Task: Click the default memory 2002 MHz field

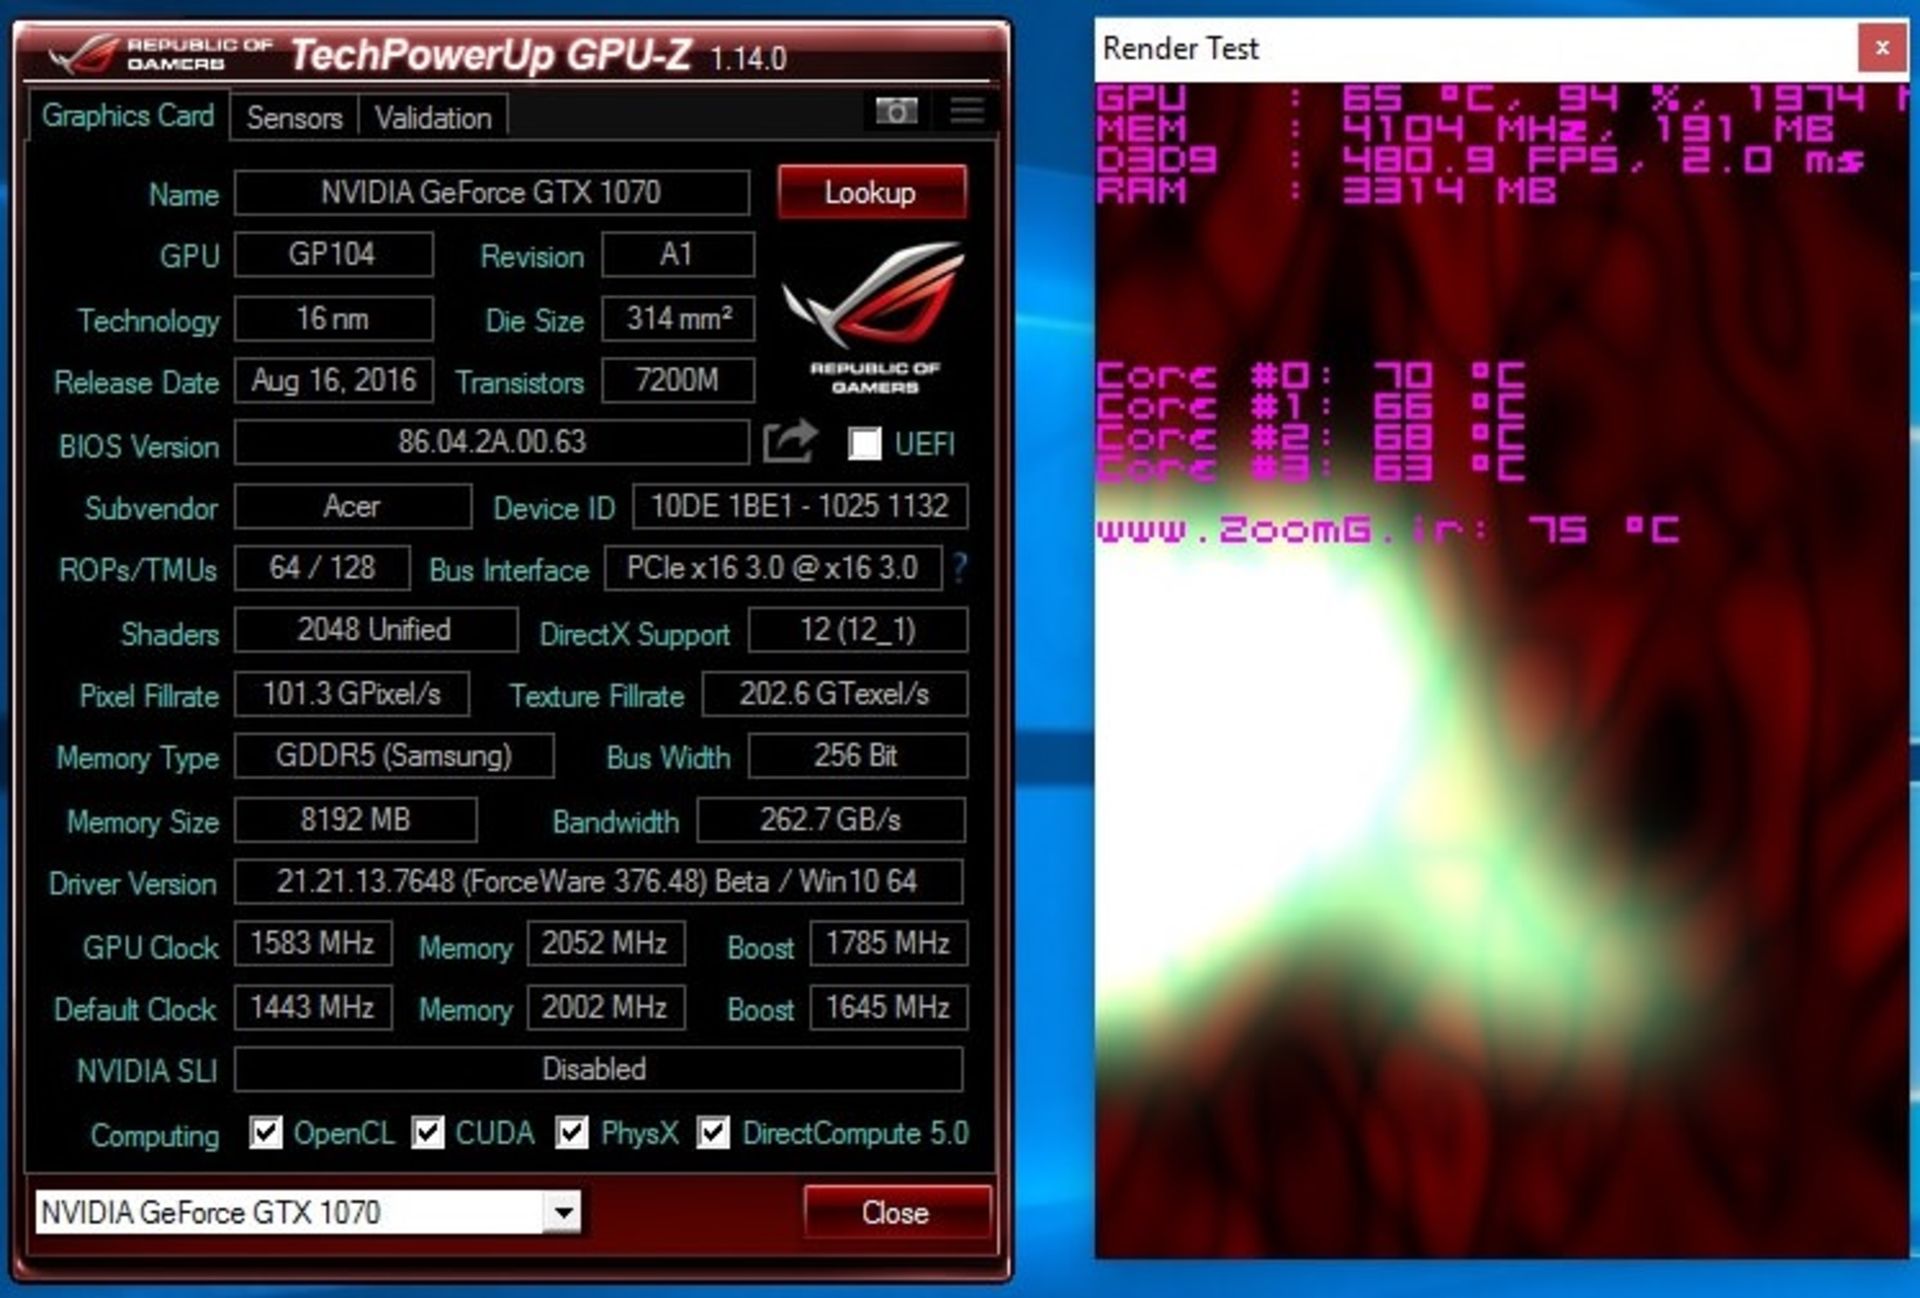Action: 605,1008
